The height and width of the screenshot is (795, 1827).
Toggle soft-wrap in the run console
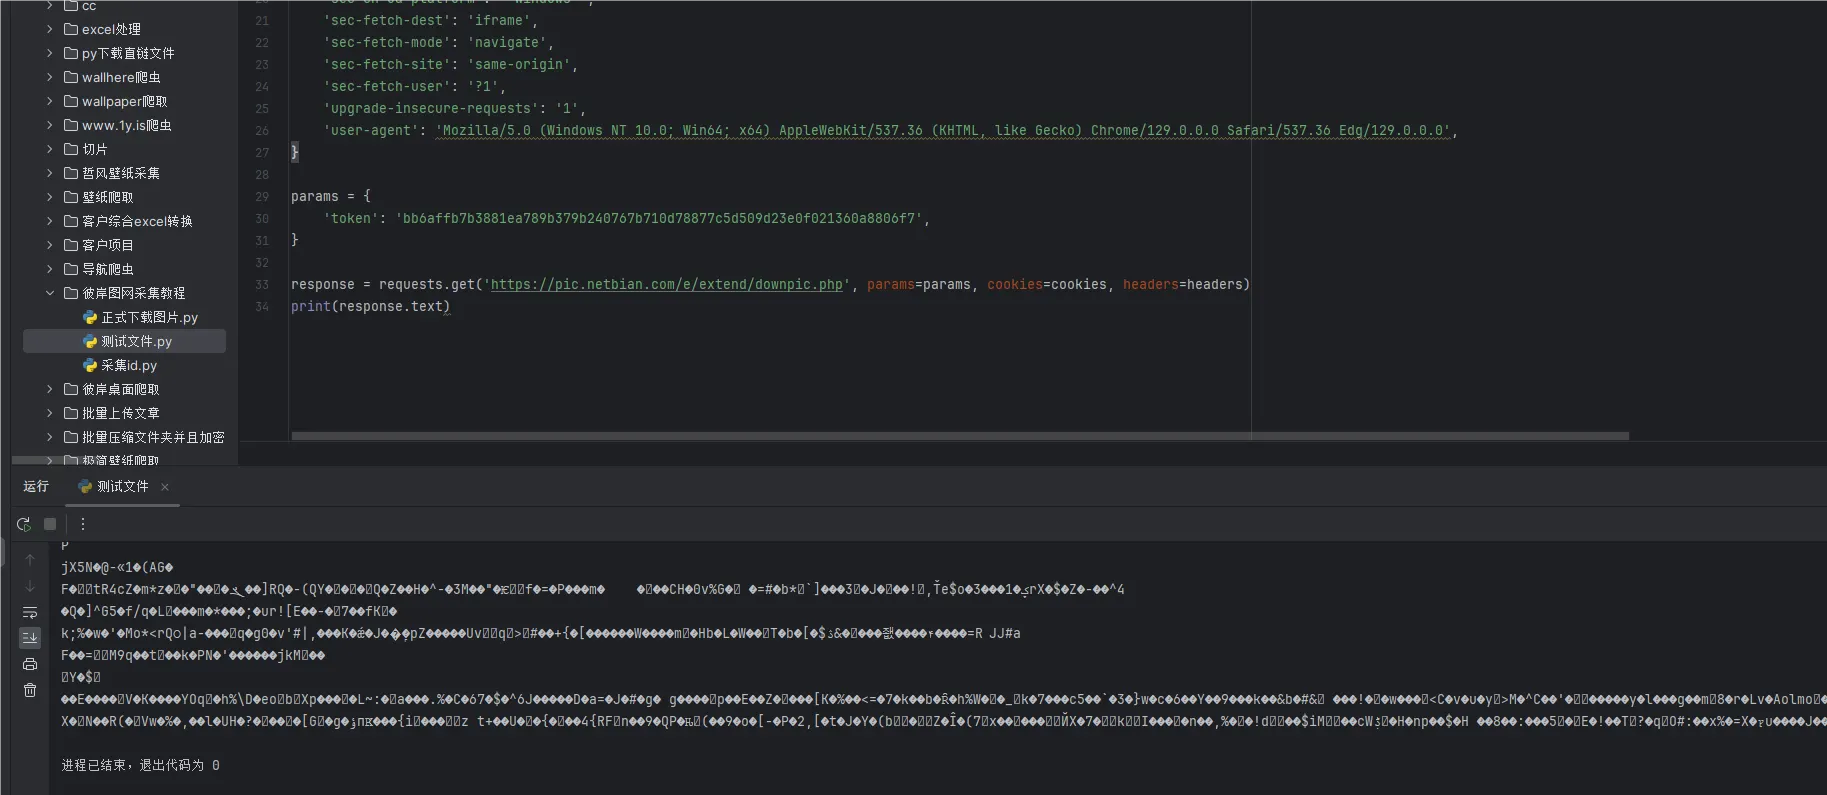click(x=30, y=612)
